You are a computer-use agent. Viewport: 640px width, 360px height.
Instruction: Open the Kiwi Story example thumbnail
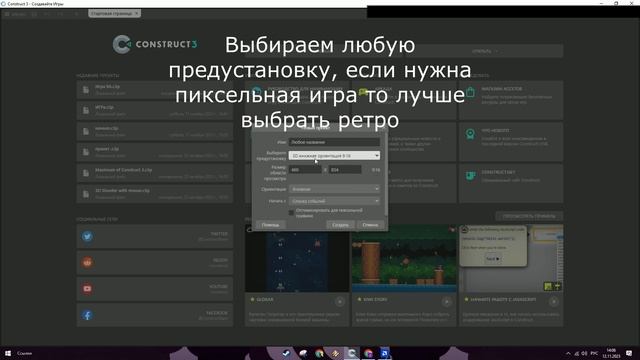404,258
